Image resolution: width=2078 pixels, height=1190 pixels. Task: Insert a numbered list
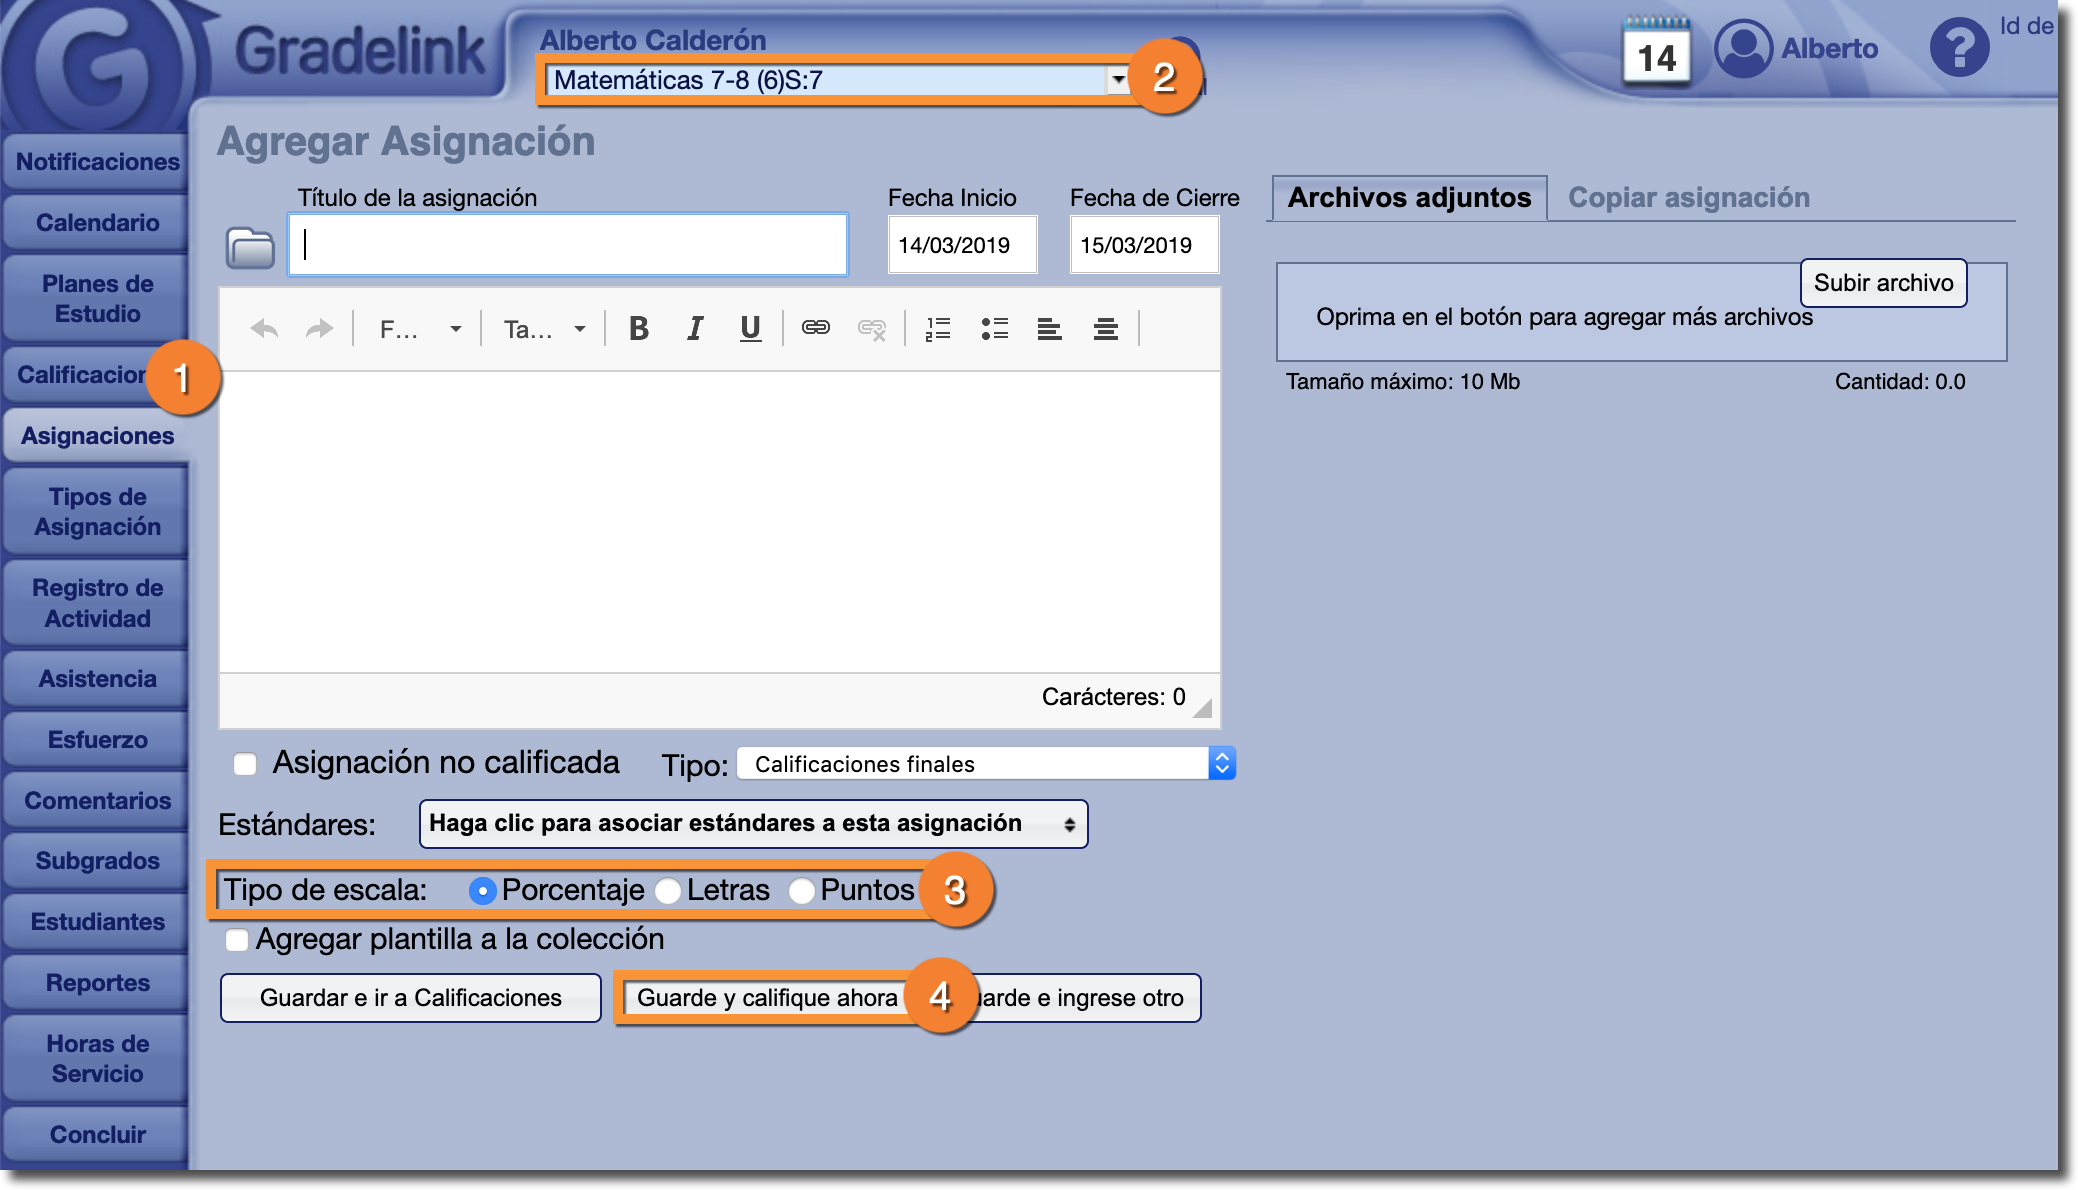[x=938, y=329]
